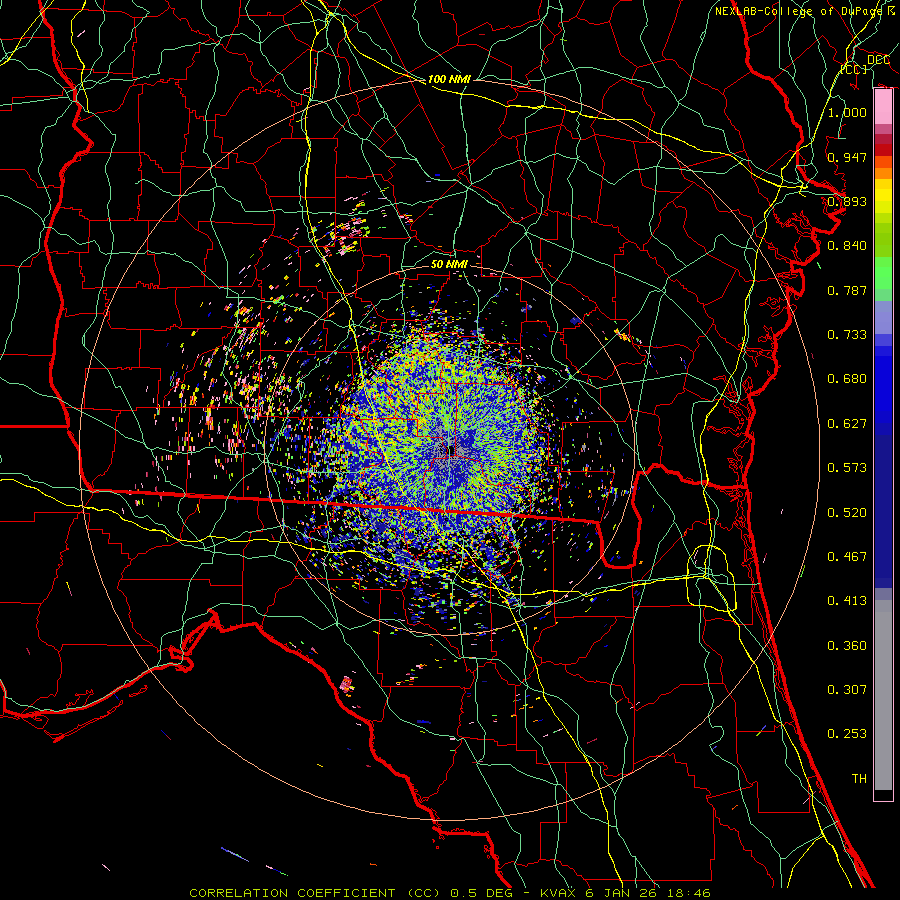This screenshot has height=900, width=900.
Task: Click the 0.840 legend value
Action: [x=847, y=246]
